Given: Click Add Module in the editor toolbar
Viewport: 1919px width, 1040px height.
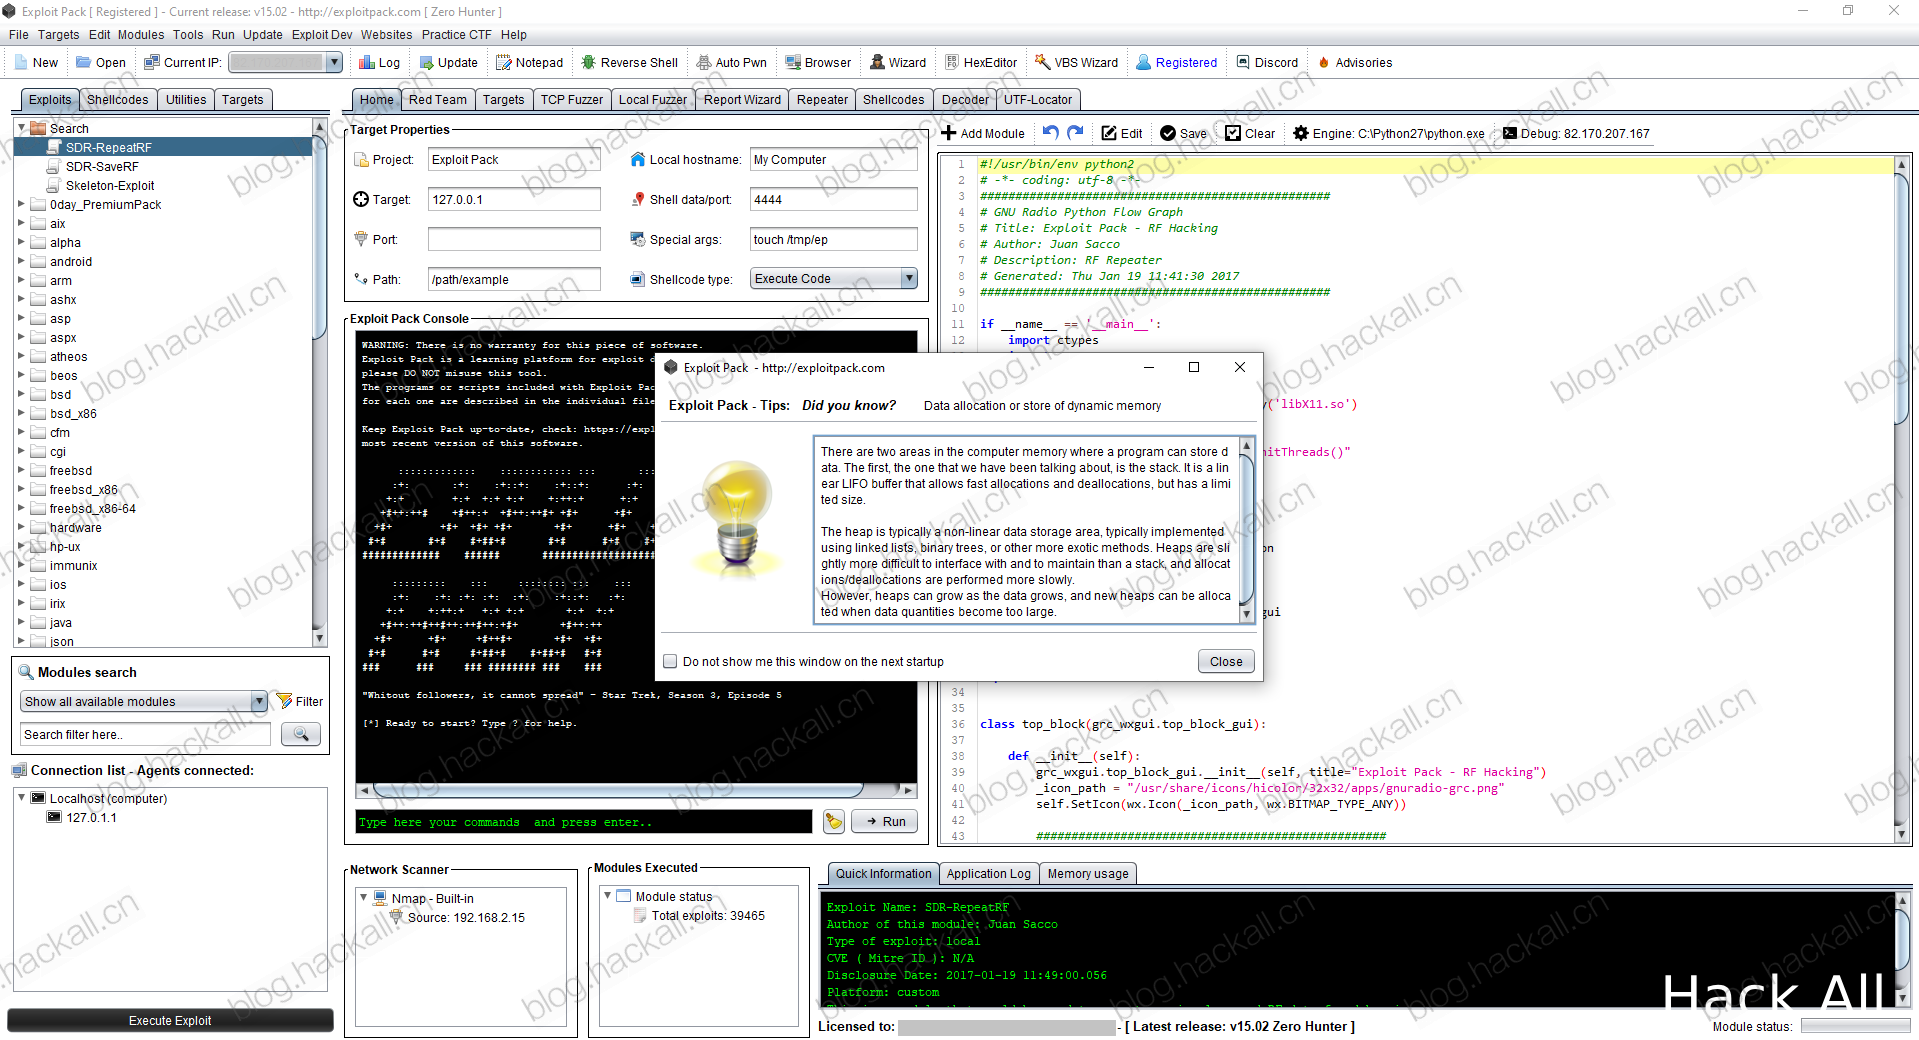Looking at the screenshot, I should pos(983,133).
